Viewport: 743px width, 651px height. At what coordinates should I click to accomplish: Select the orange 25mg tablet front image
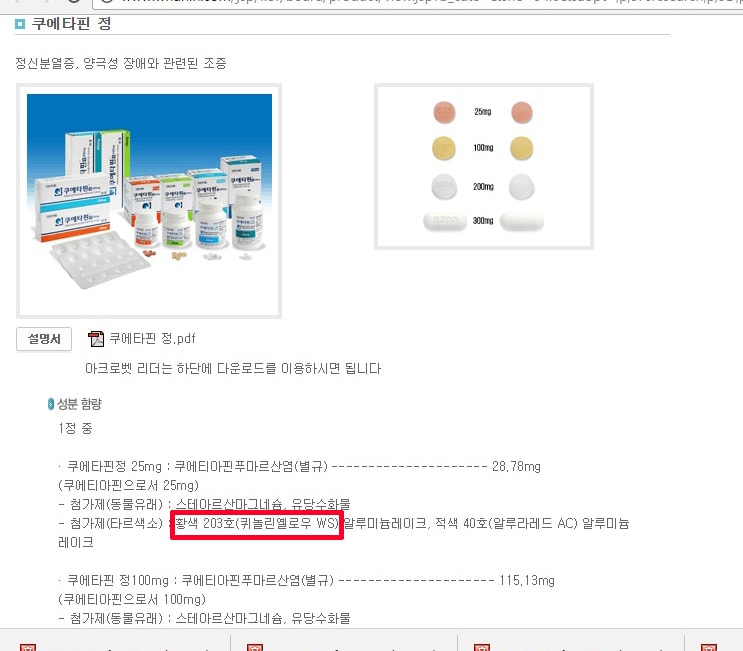[444, 112]
